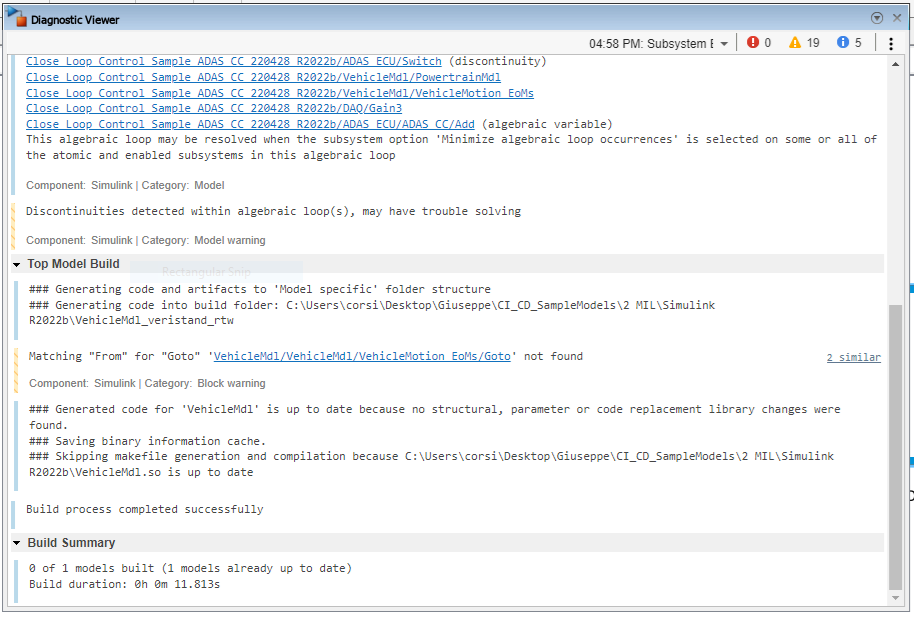This screenshot has width=914, height=618.
Task: Click '### Generating code and artifacts' line
Action: (x=260, y=289)
